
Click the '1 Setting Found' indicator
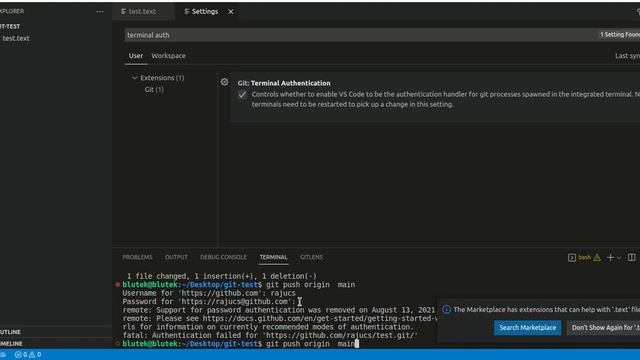click(x=619, y=35)
